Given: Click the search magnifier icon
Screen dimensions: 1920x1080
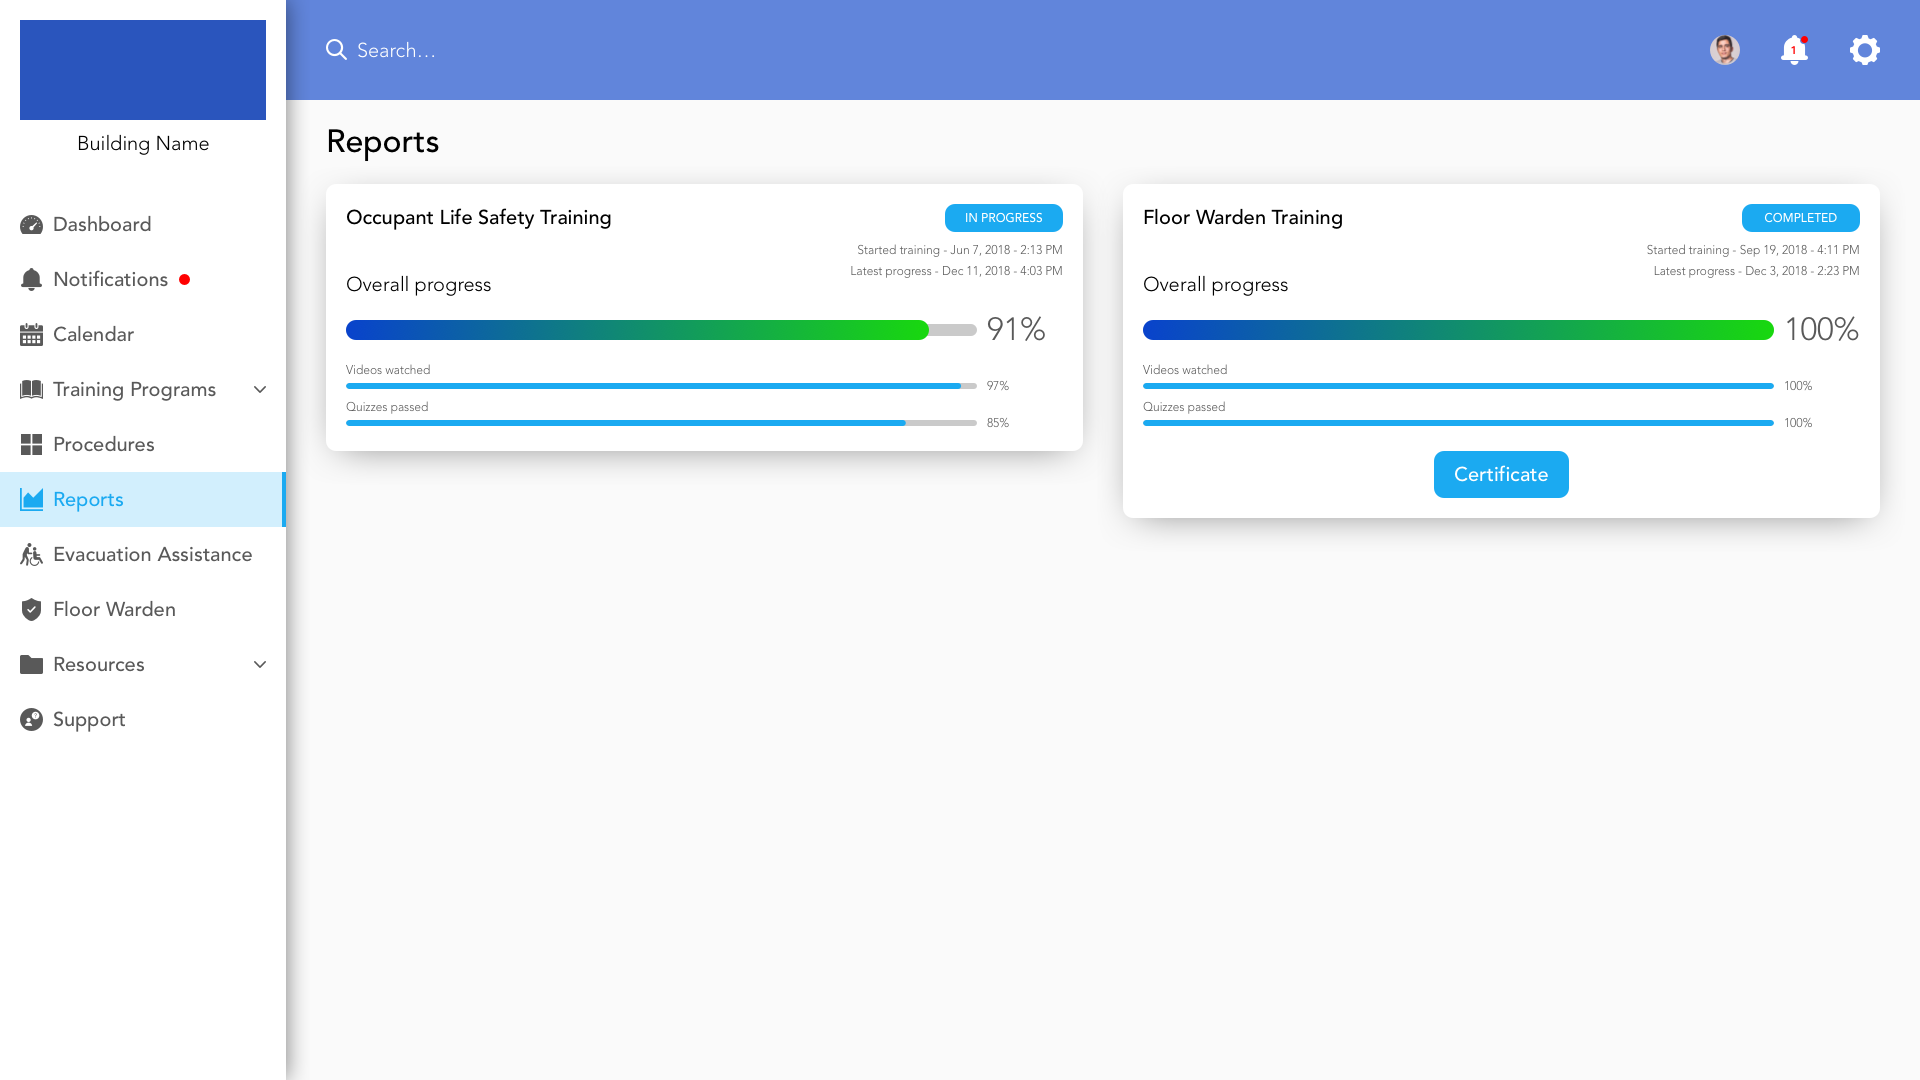Looking at the screenshot, I should coord(336,50).
